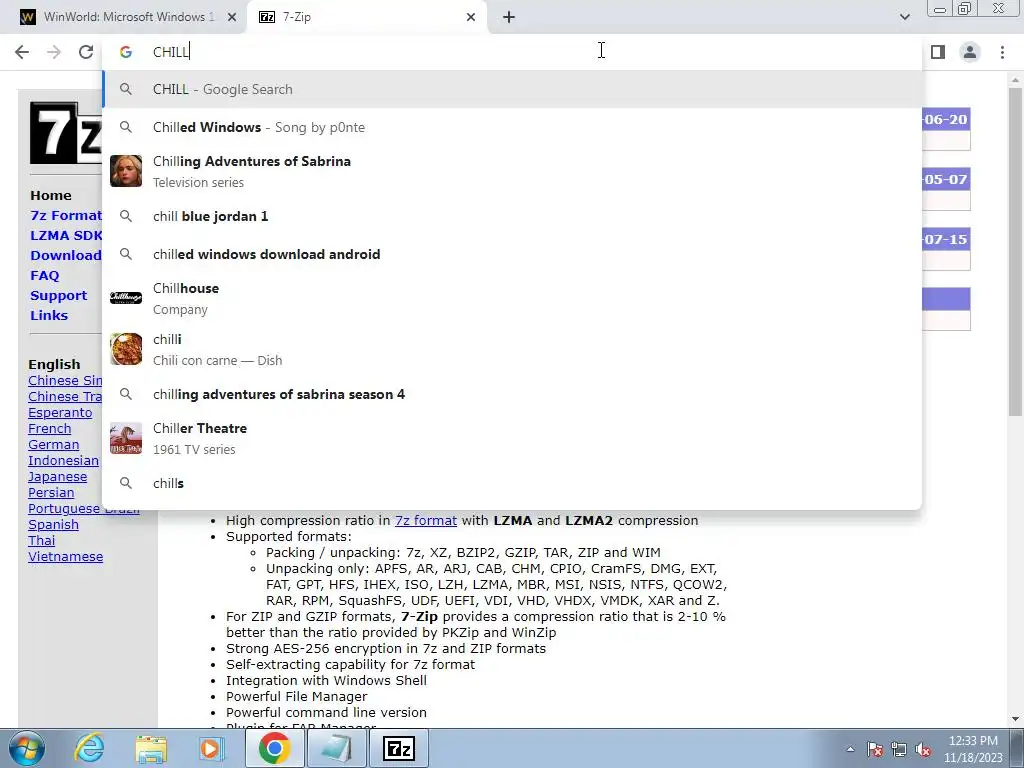This screenshot has height=768, width=1024.
Task: Click the muted volume tray icon
Action: 923,749
